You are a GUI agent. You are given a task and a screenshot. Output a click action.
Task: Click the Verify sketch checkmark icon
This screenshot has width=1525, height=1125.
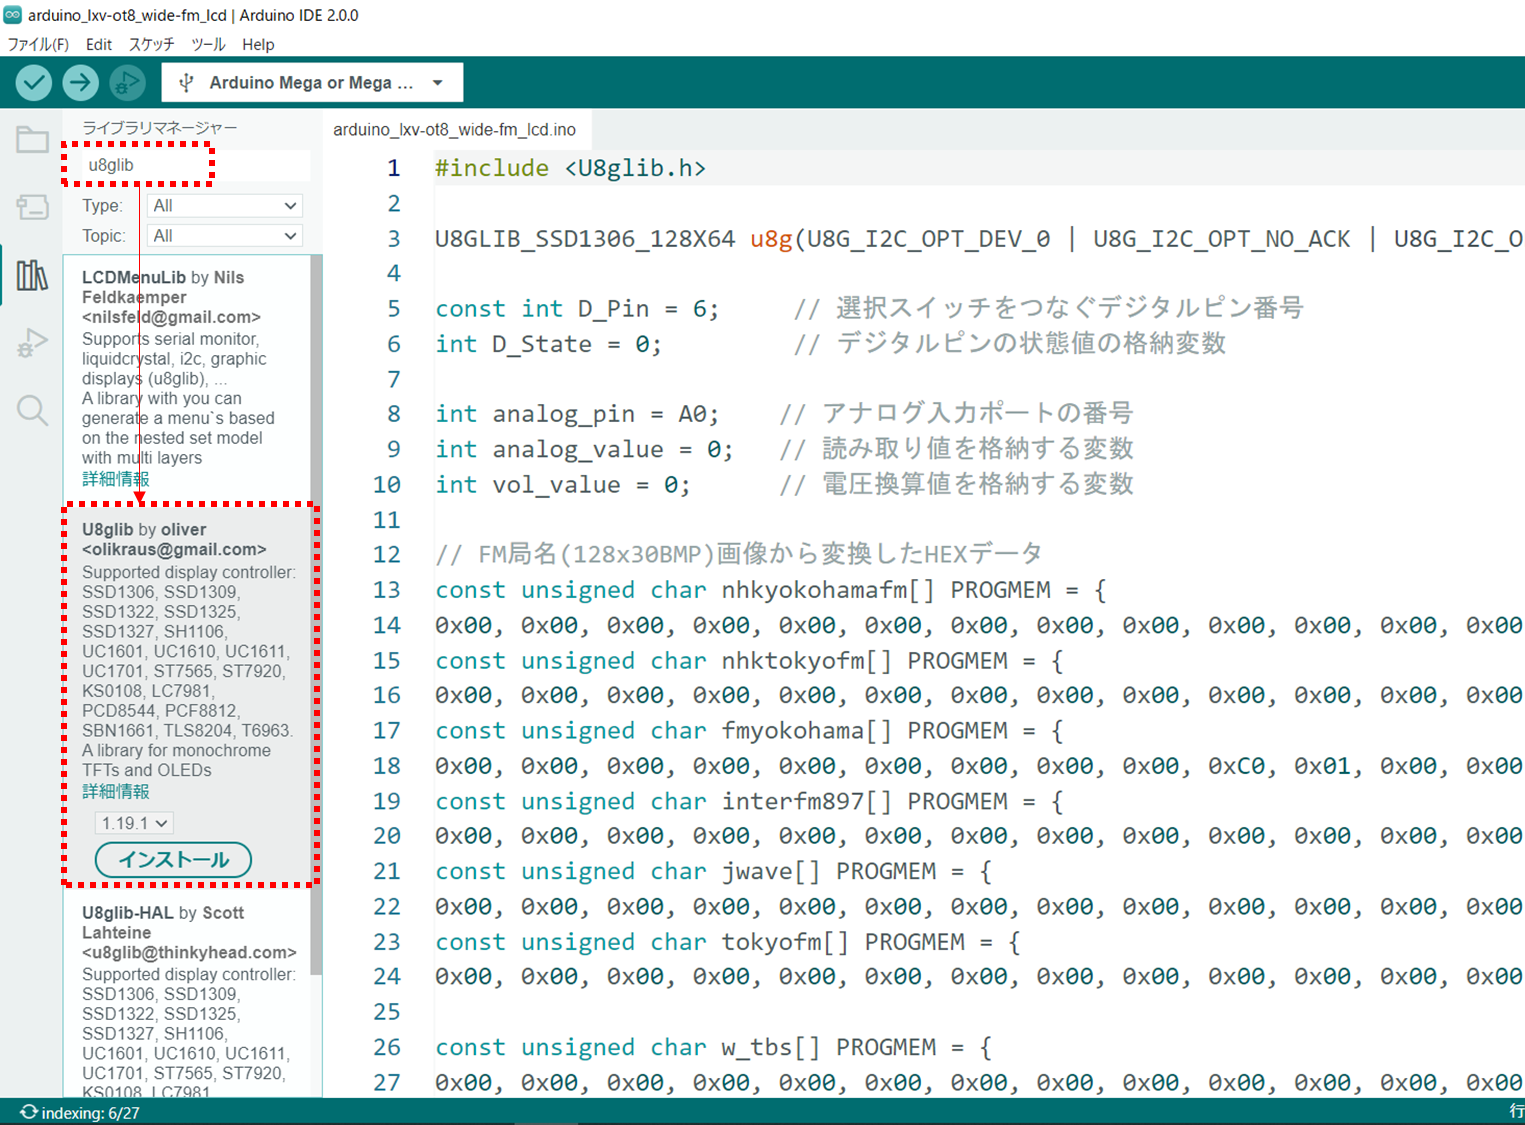tap(33, 82)
